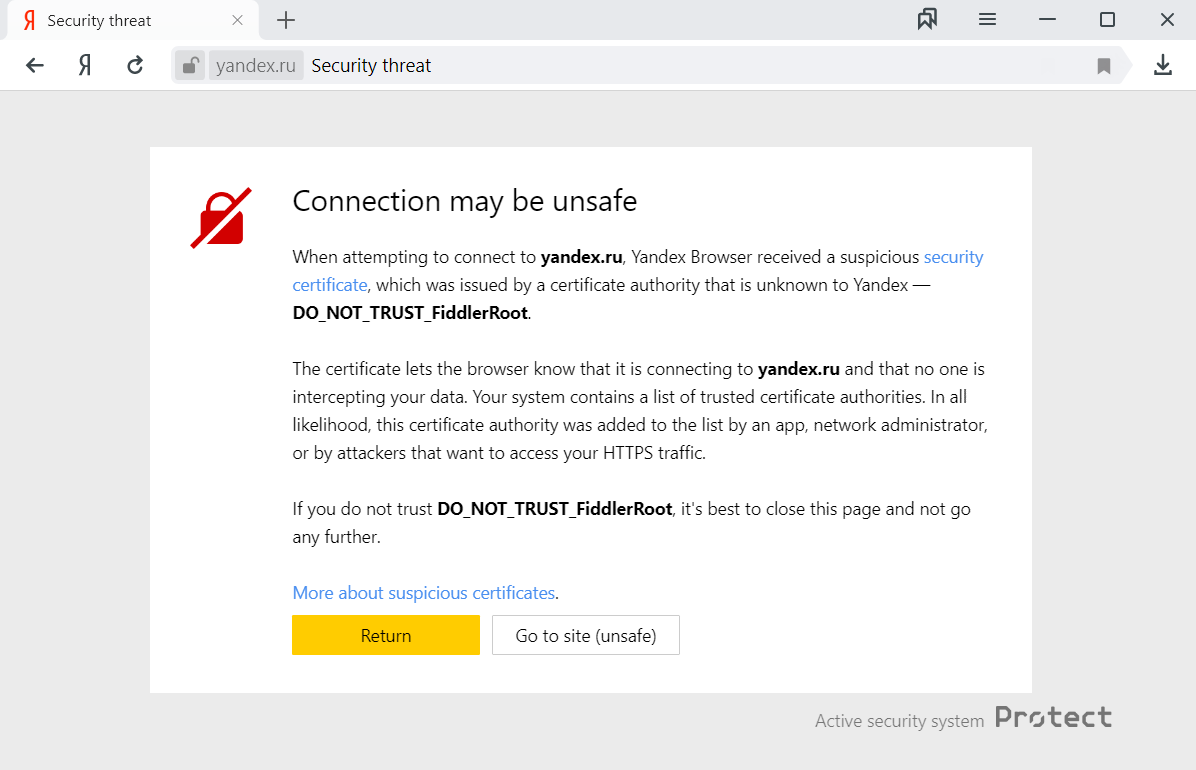
Task: Click the unlocked padlock icon in the address bar
Action: (190, 66)
